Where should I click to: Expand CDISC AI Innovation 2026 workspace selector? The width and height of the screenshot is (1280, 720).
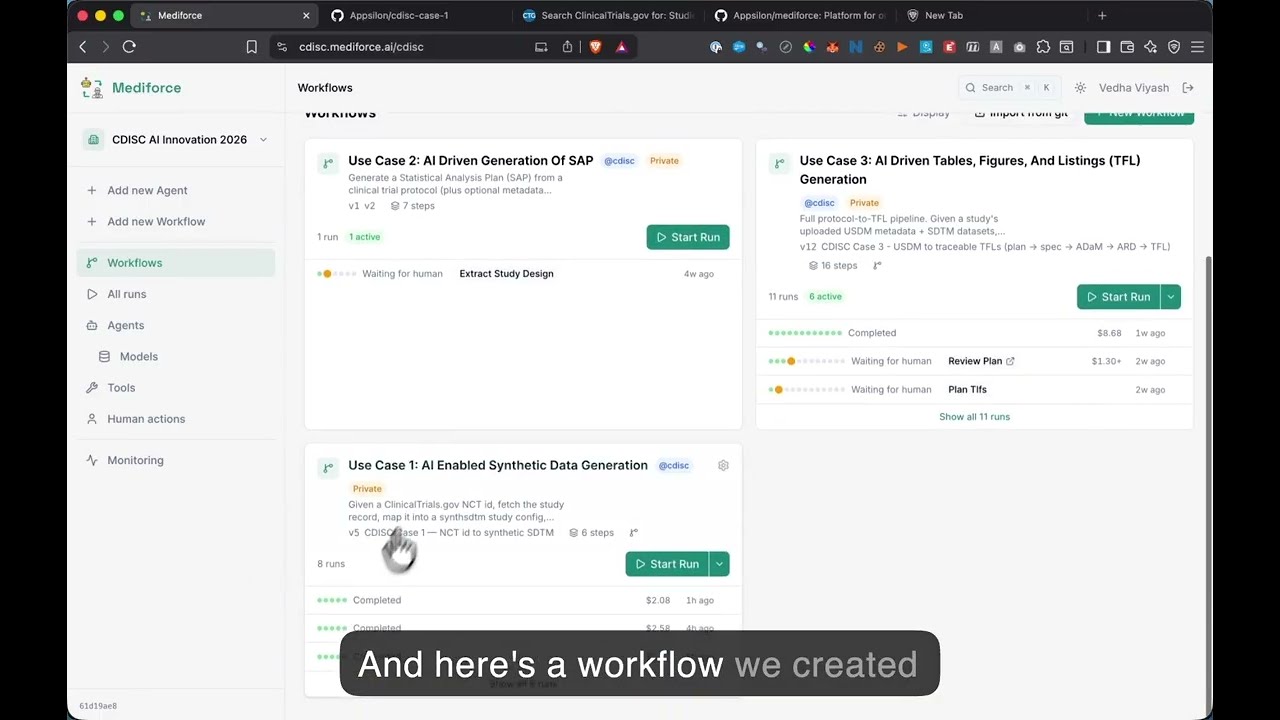178,140
